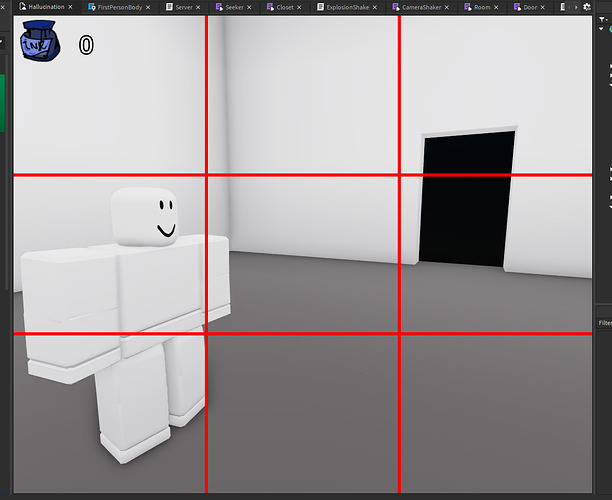
Task: Switch to the Closet tab
Action: (284, 7)
